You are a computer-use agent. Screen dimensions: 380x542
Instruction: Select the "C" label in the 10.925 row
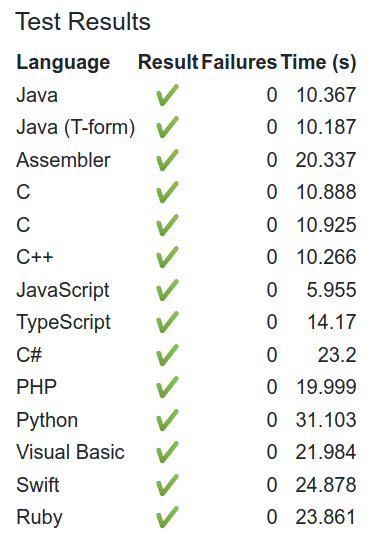click(x=23, y=225)
